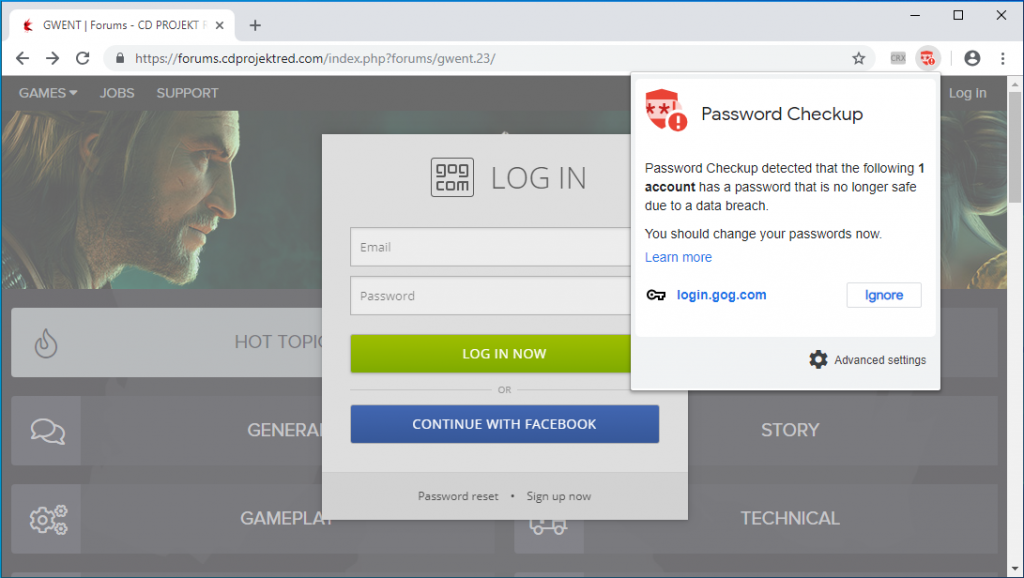Click the Advanced settings gear icon
This screenshot has width=1024, height=578.
818,359
